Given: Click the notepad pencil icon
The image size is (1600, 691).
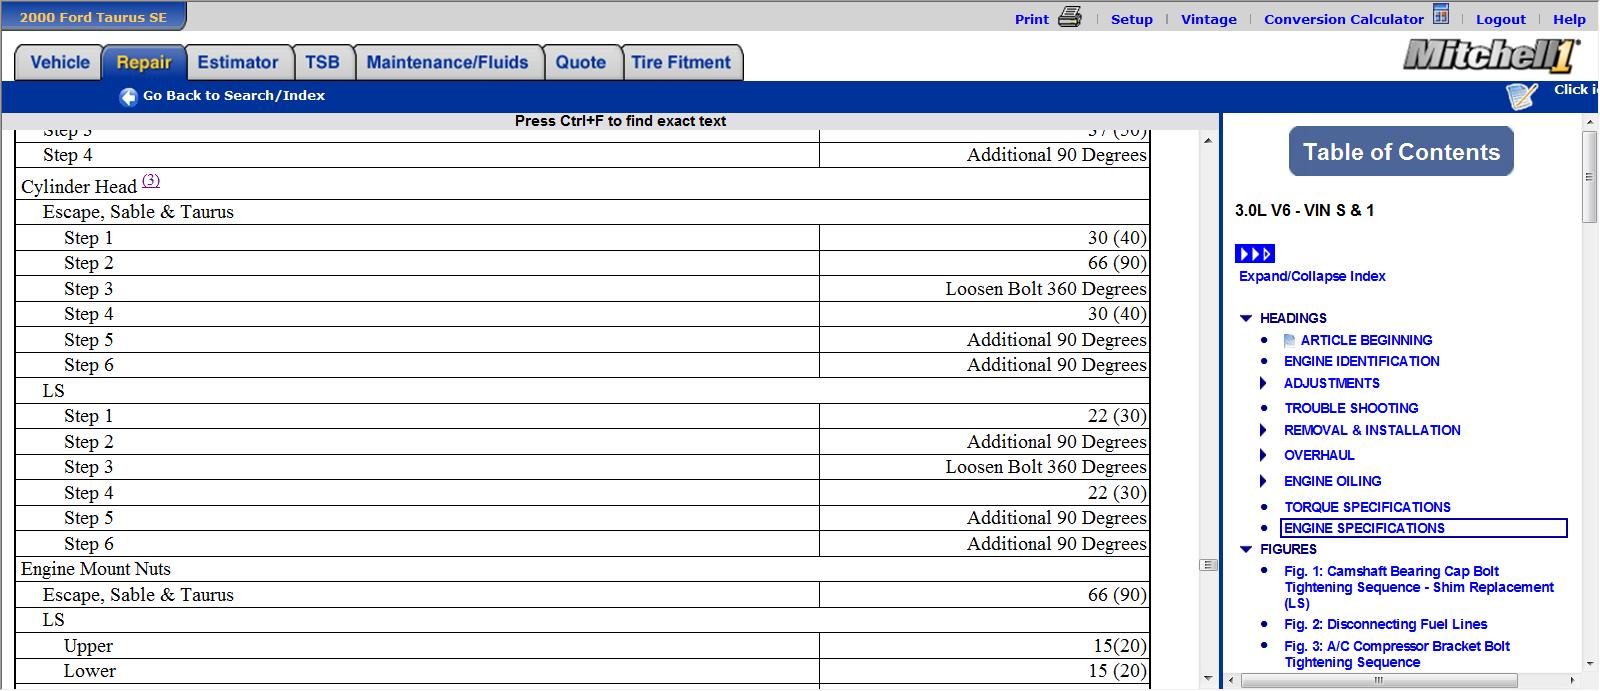Looking at the screenshot, I should (1521, 96).
